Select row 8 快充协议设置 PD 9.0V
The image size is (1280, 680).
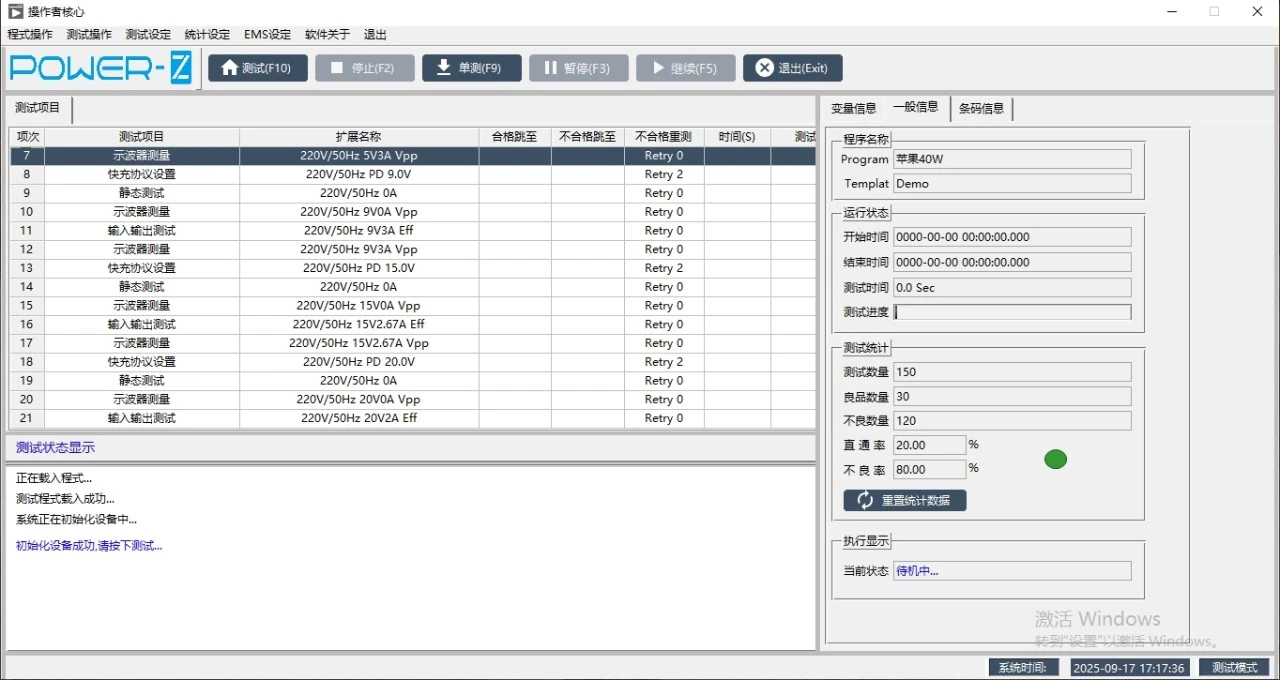[413, 174]
